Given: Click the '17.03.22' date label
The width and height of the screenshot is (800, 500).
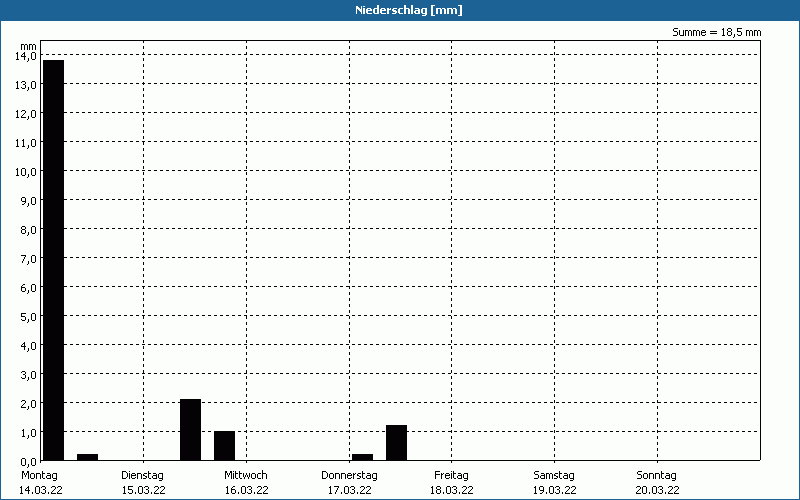Looking at the screenshot, I should point(349,490).
